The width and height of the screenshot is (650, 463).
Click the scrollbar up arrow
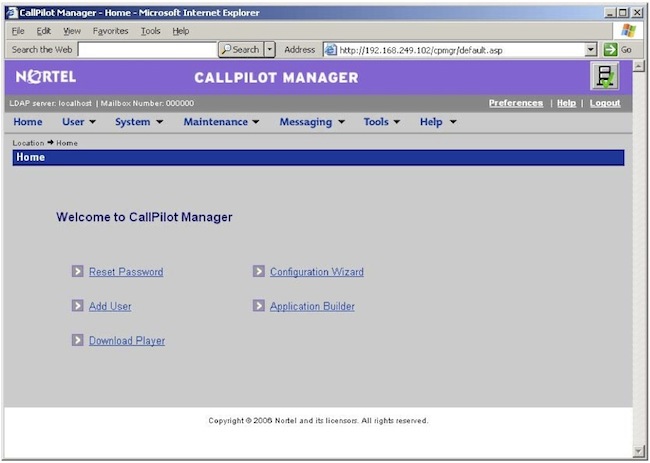point(638,65)
